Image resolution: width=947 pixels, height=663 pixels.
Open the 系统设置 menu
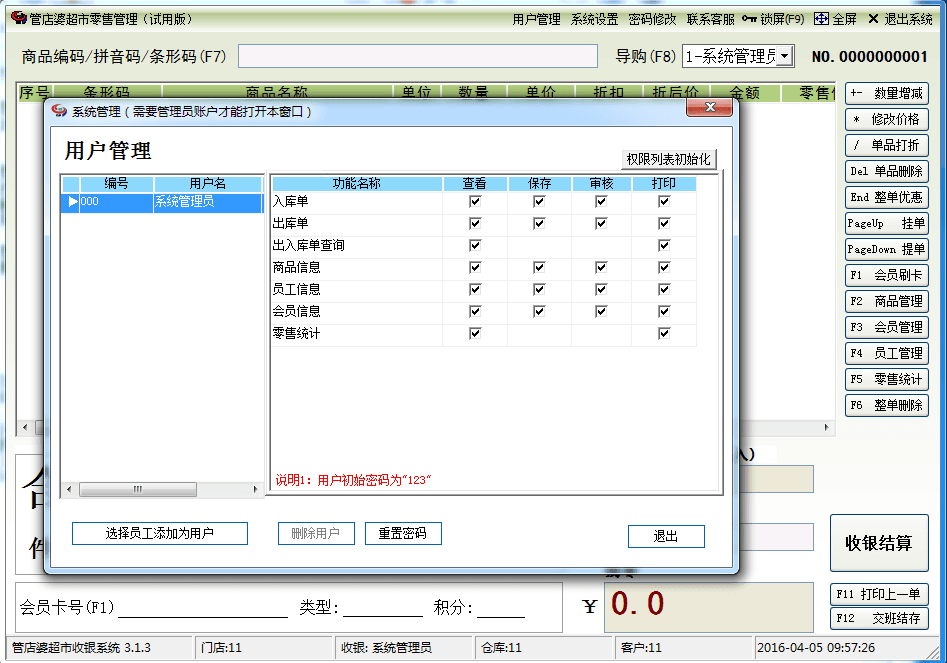pyautogui.click(x=594, y=19)
